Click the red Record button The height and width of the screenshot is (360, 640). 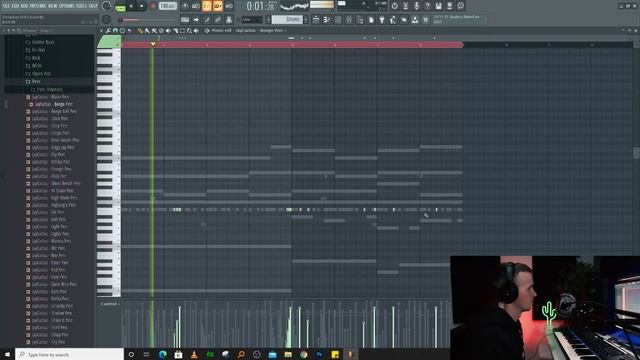(153, 6)
